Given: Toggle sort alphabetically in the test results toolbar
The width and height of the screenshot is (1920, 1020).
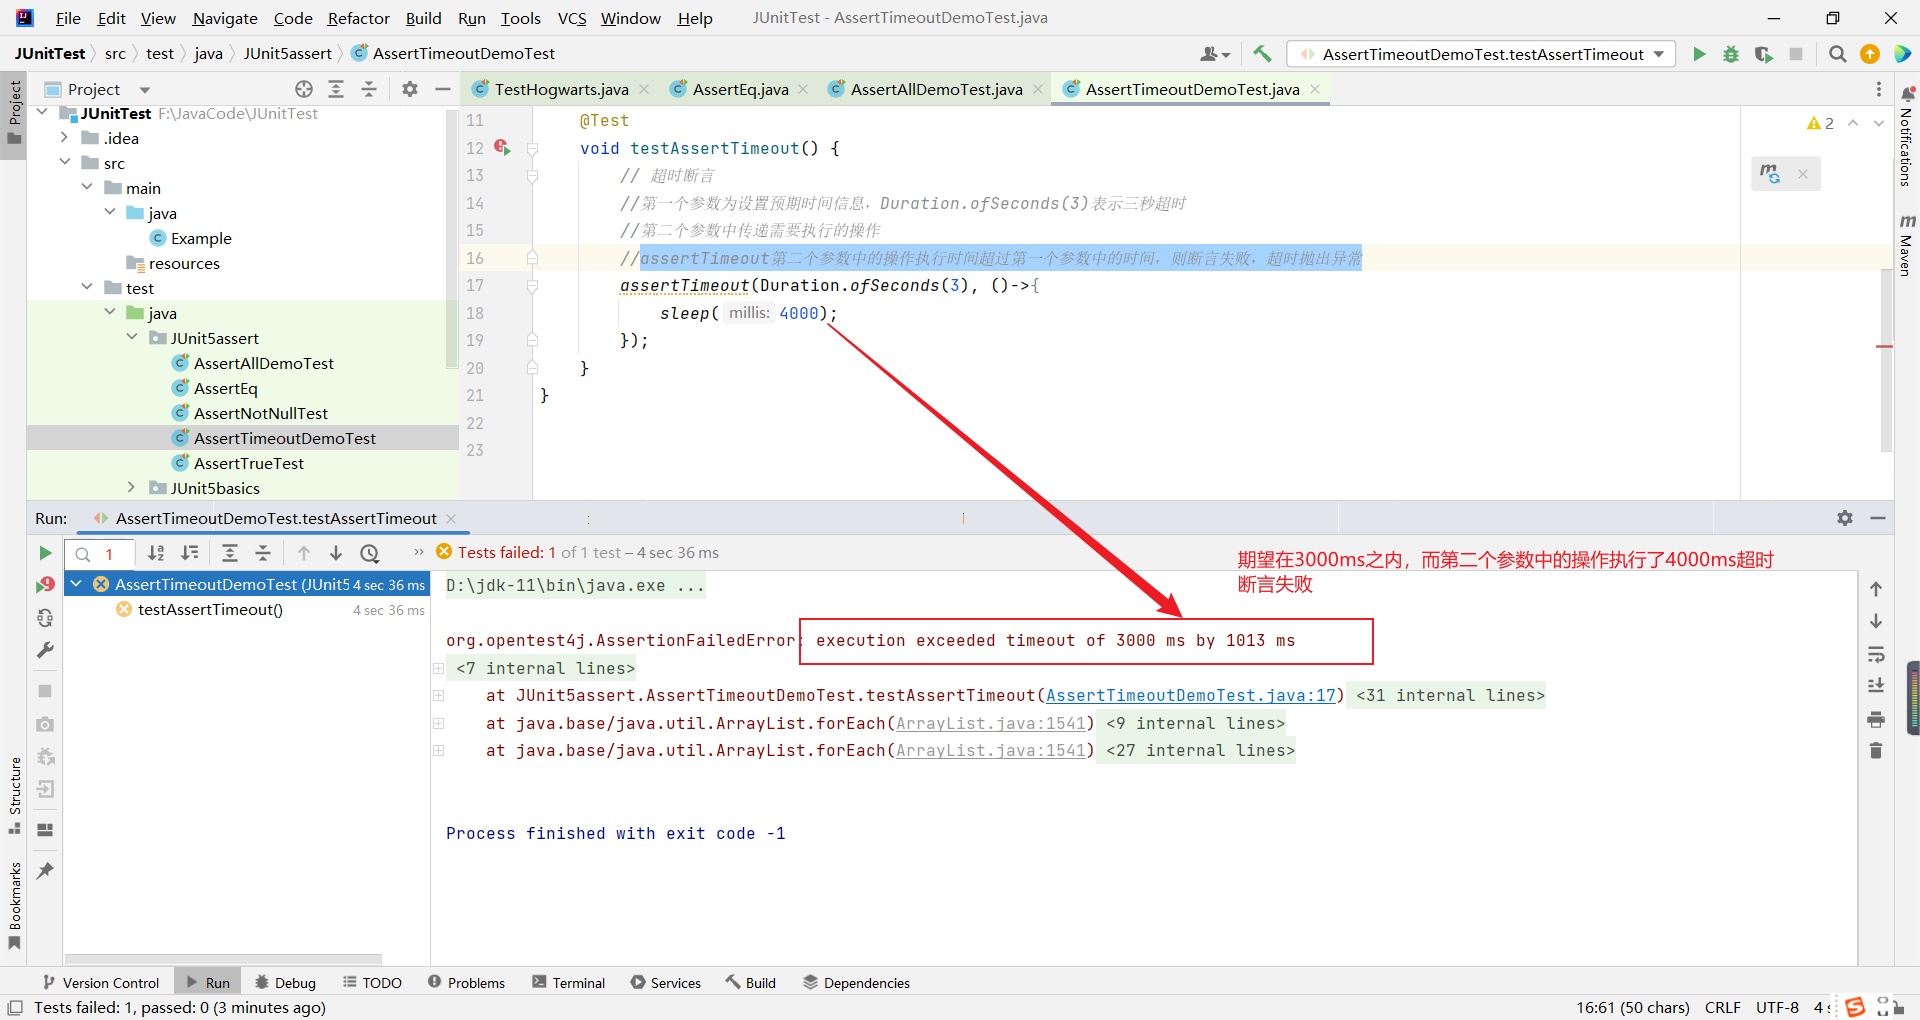Looking at the screenshot, I should click(x=156, y=553).
